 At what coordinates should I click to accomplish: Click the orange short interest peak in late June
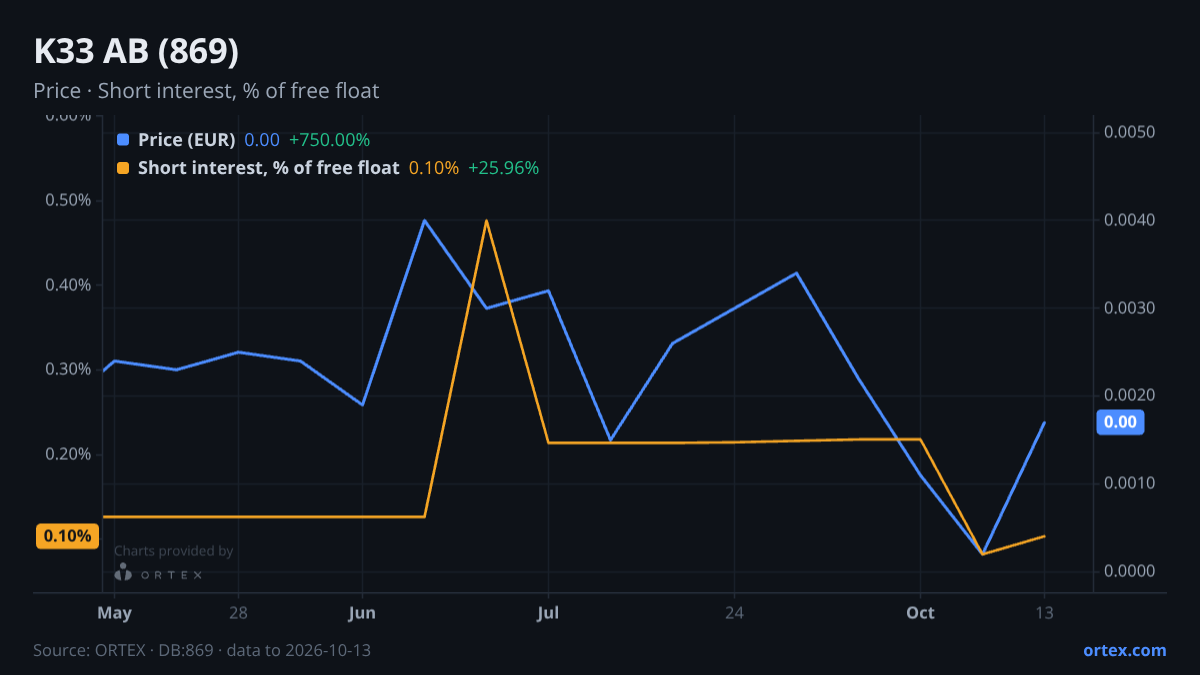coord(486,220)
